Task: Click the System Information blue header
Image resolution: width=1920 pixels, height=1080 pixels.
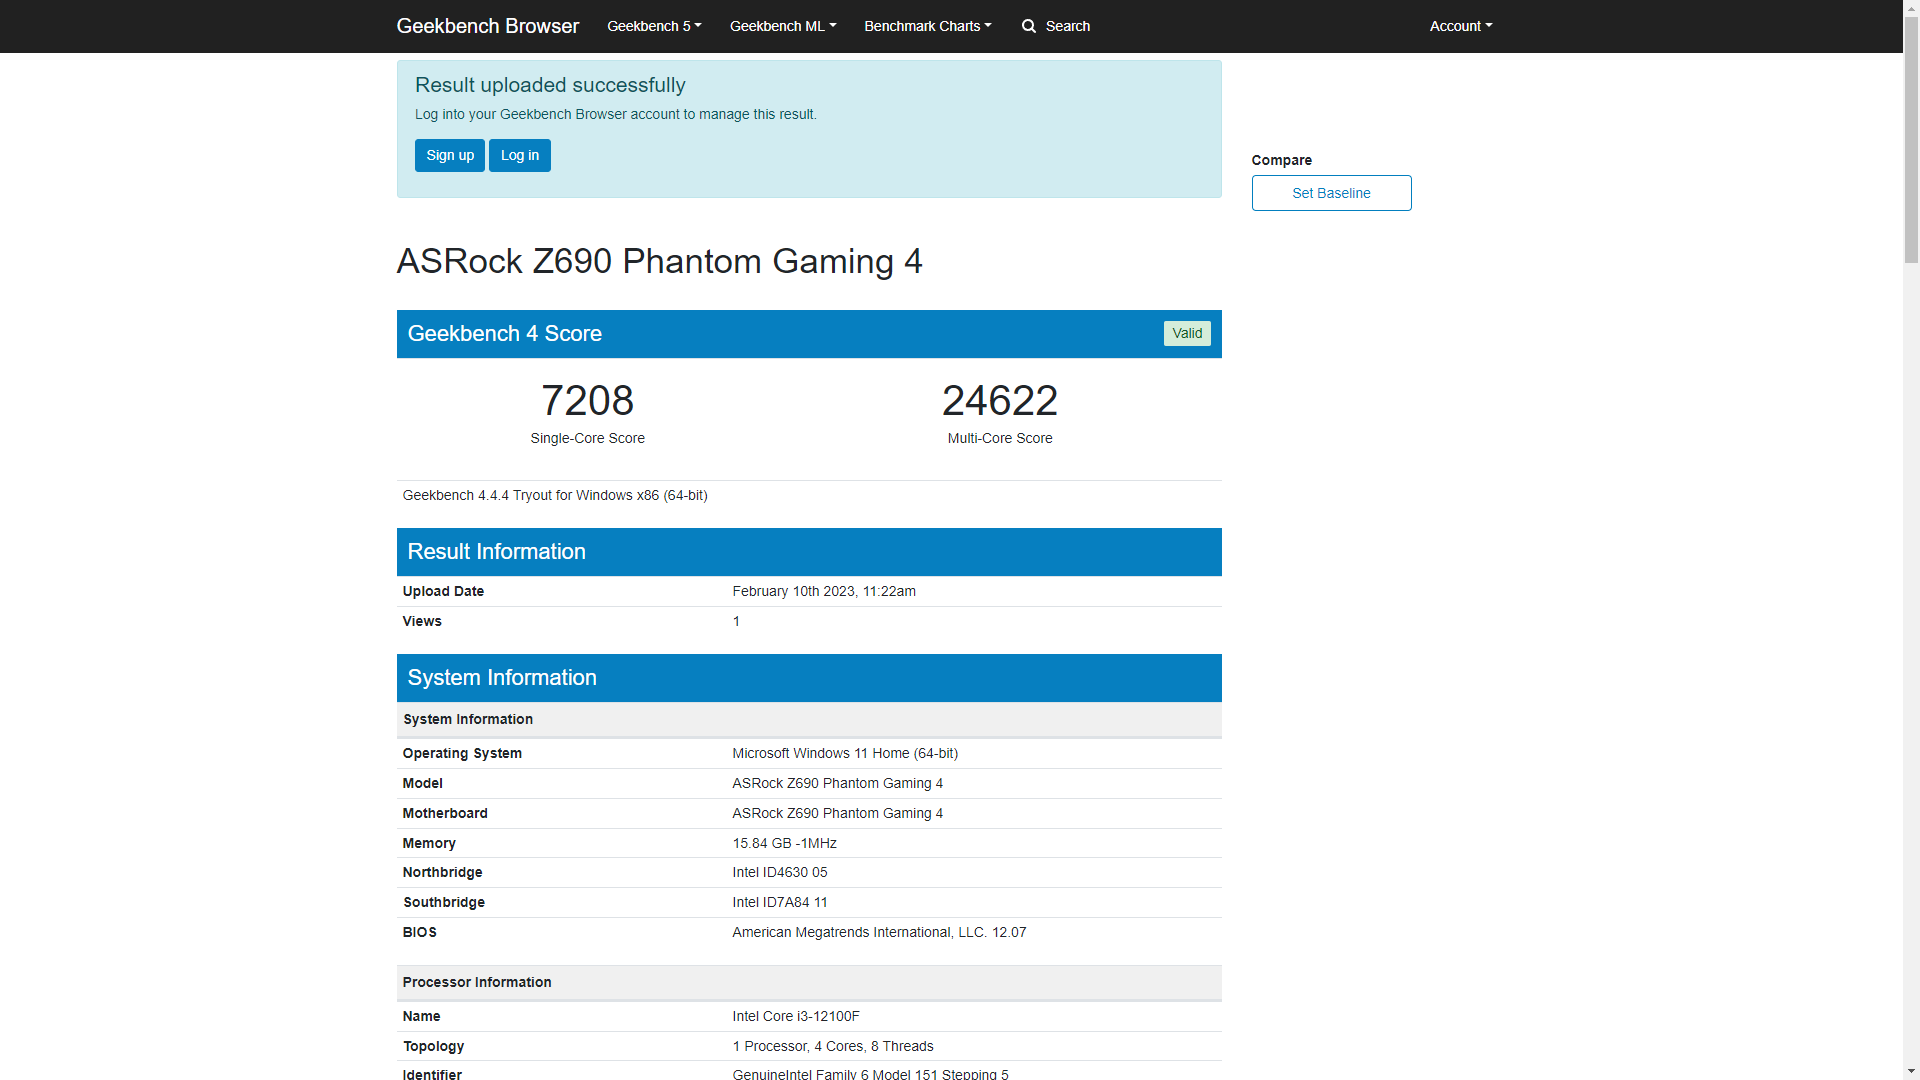Action: tap(809, 678)
